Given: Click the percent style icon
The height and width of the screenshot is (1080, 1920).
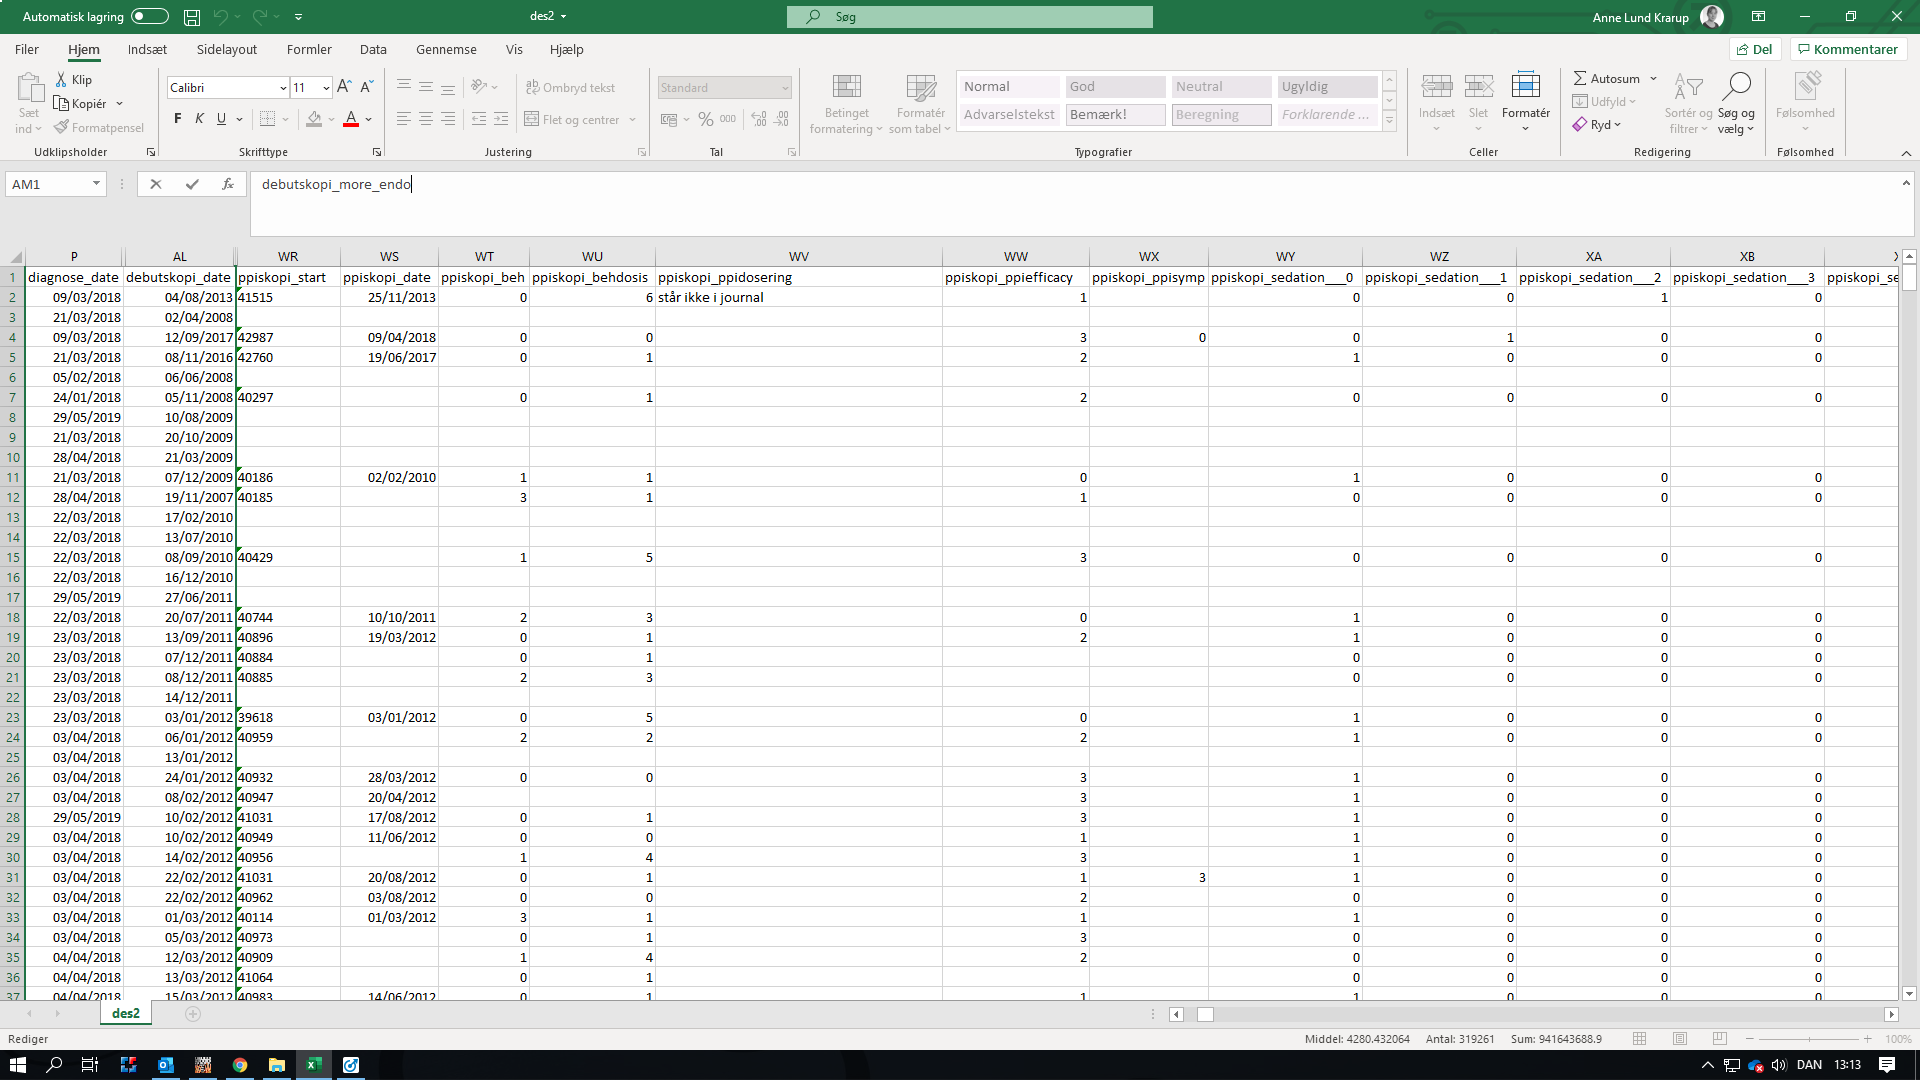Looking at the screenshot, I should tap(706, 119).
